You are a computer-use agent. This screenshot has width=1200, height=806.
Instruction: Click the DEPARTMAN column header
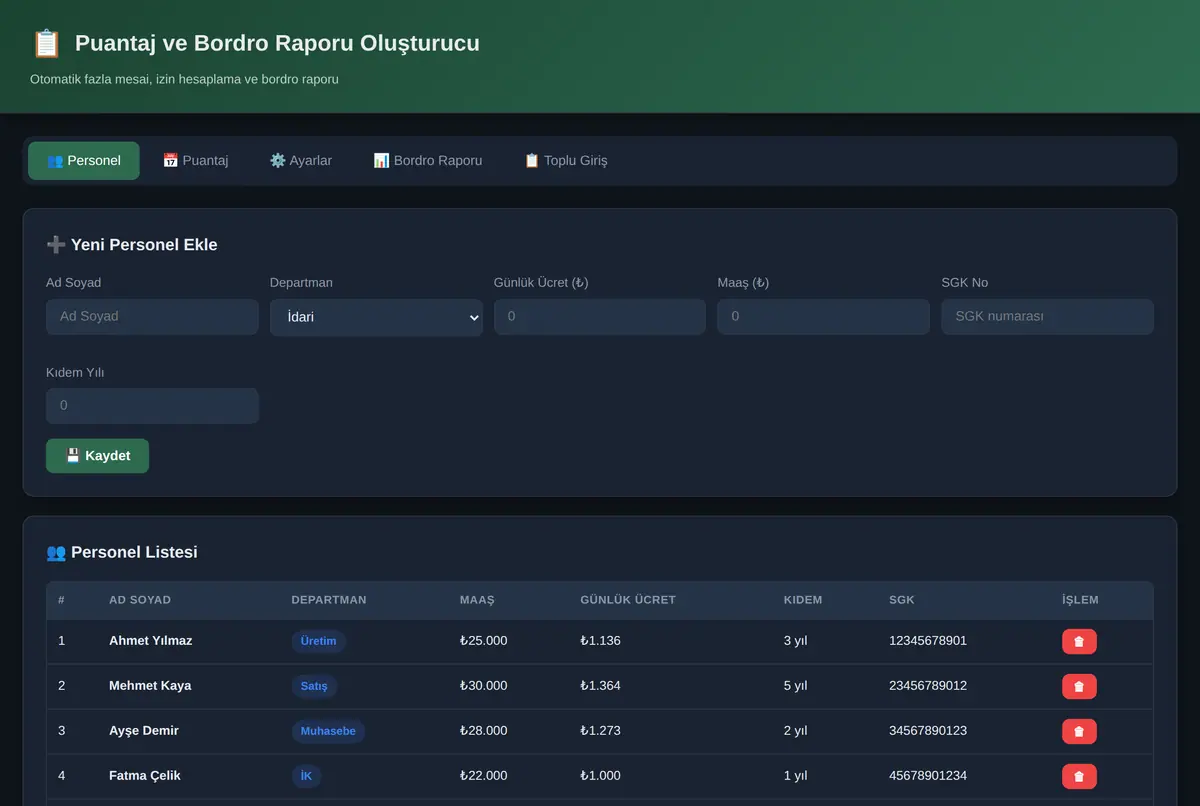pyautogui.click(x=329, y=600)
